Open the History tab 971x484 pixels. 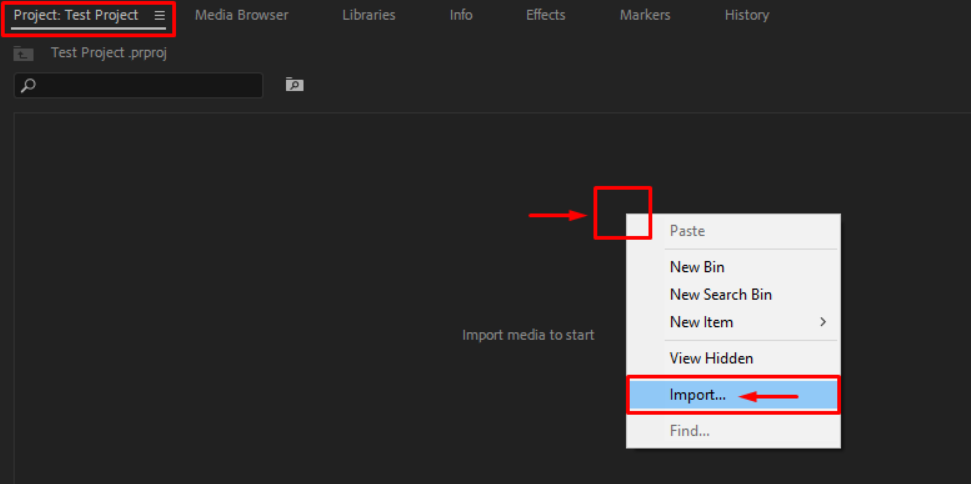(x=747, y=15)
